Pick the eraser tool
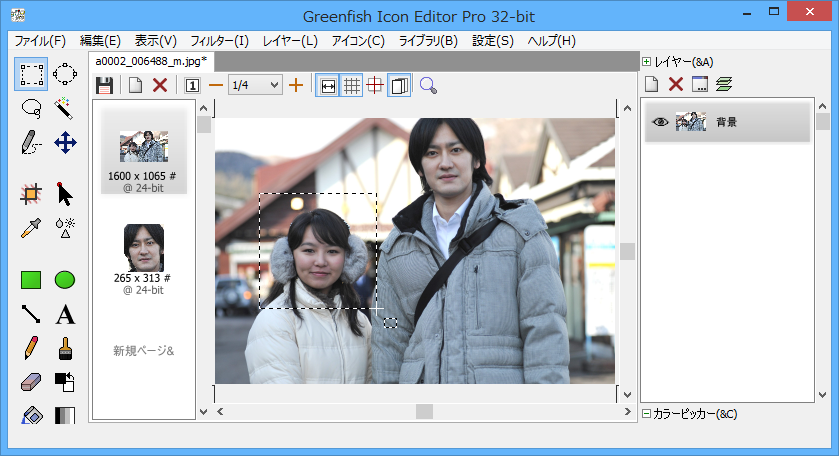The width and height of the screenshot is (839, 456). [x=31, y=382]
